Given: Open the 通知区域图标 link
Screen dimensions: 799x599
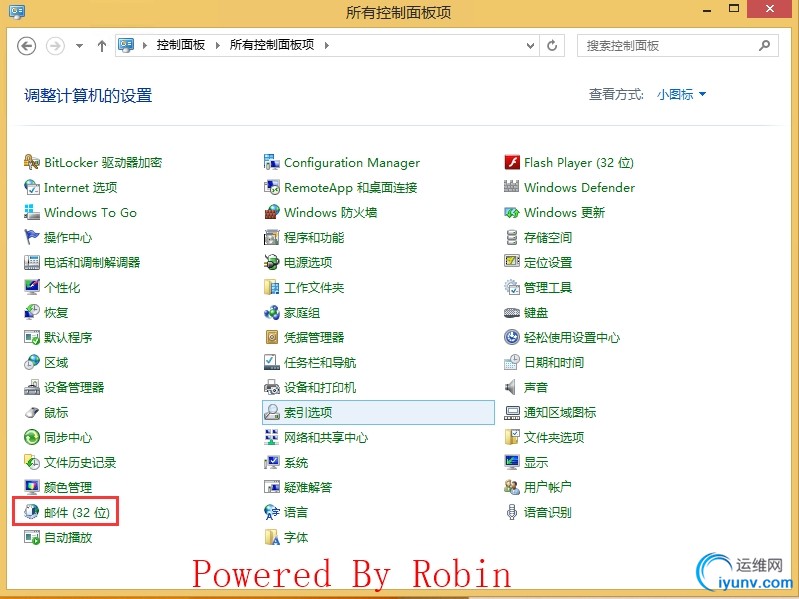Looking at the screenshot, I should [560, 412].
